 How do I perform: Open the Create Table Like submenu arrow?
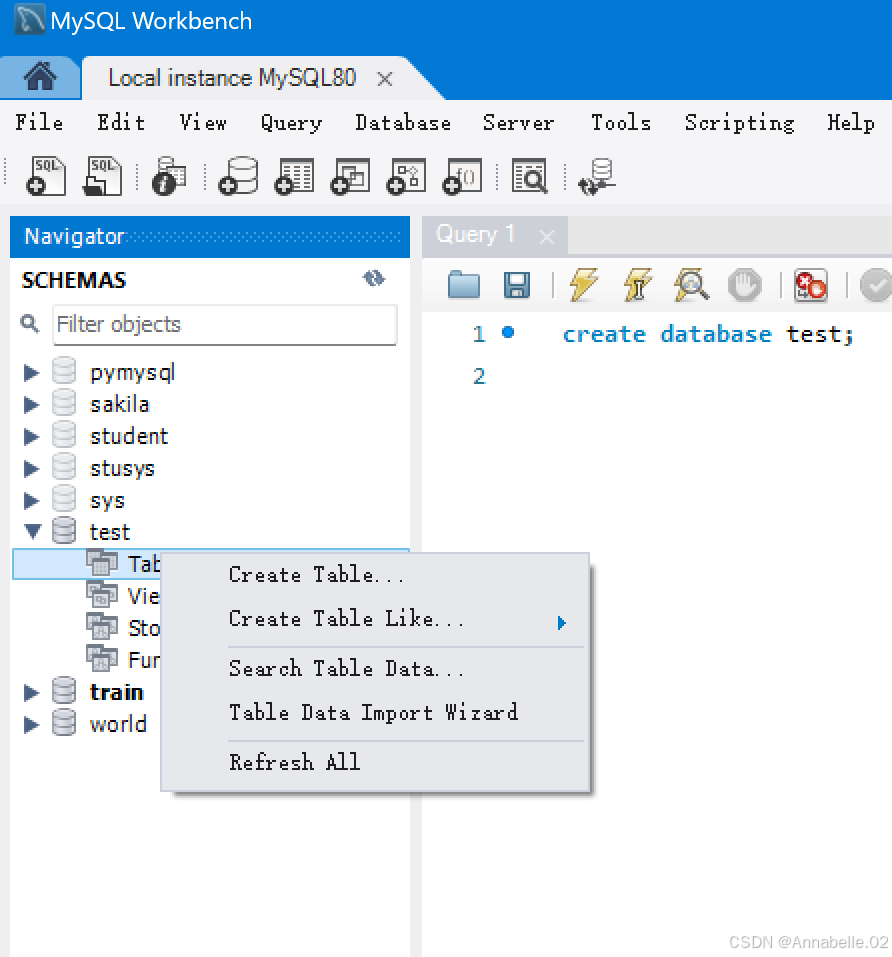click(561, 623)
